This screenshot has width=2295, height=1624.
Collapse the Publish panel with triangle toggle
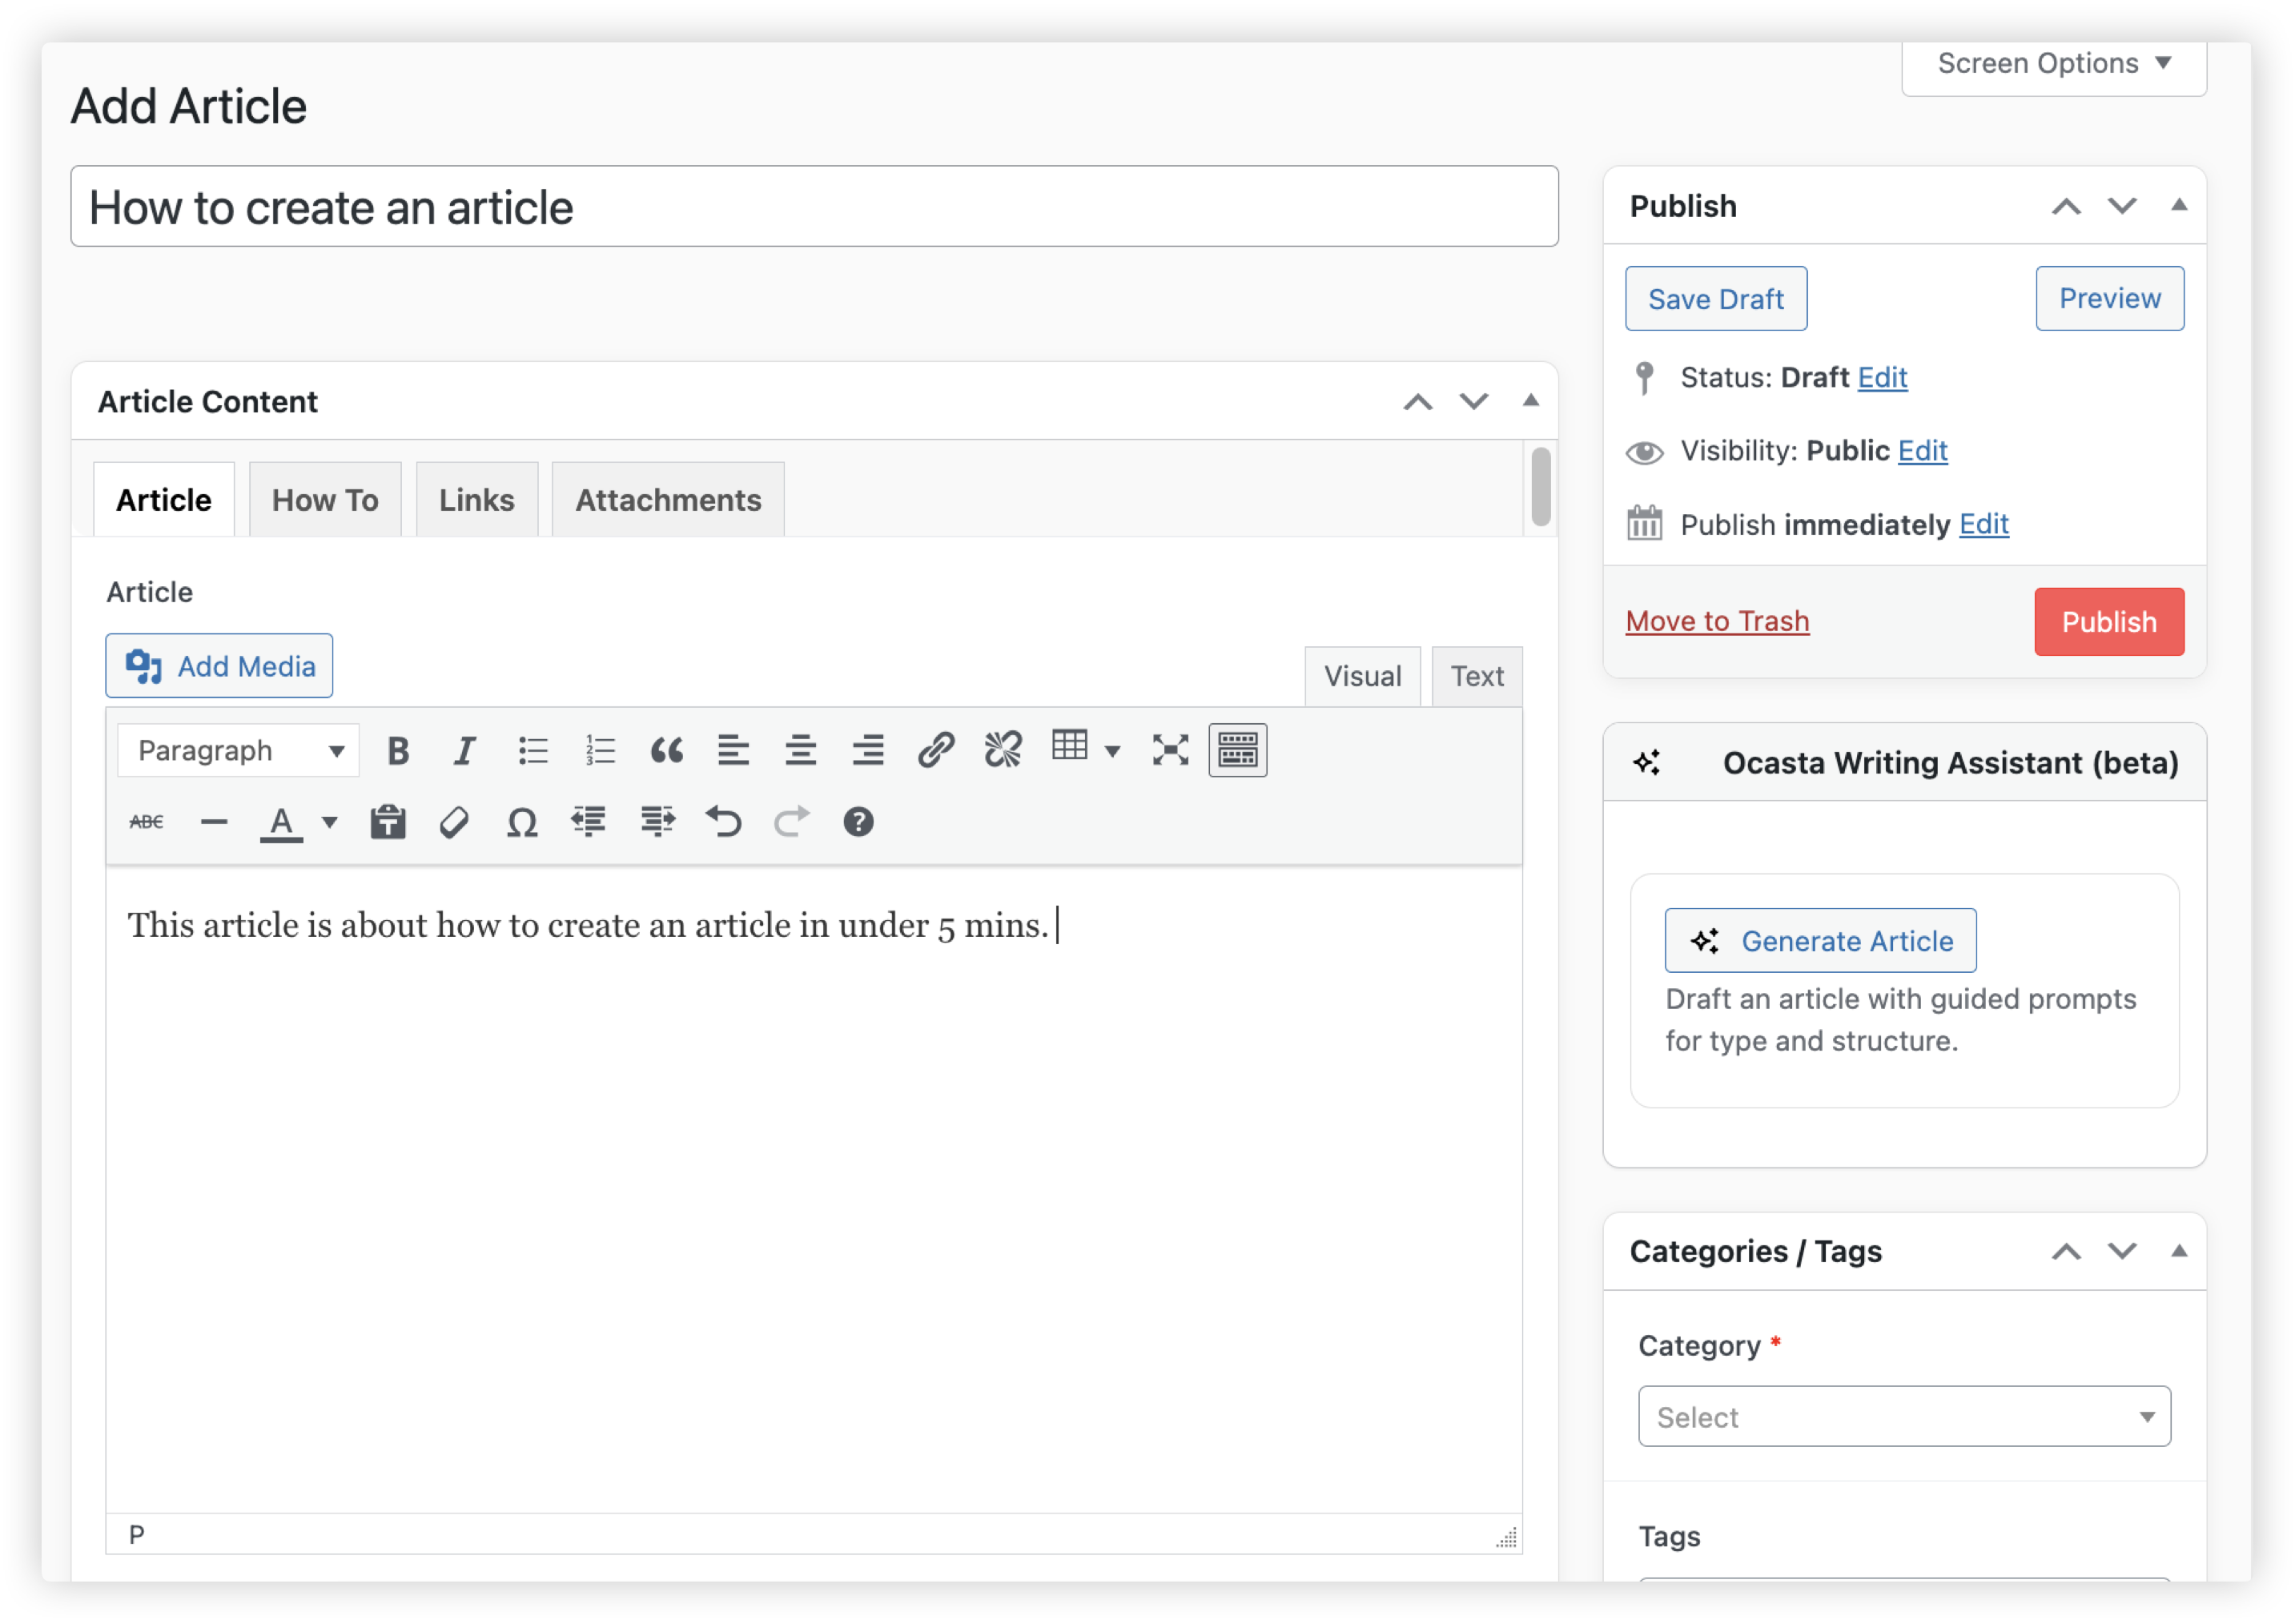2179,206
